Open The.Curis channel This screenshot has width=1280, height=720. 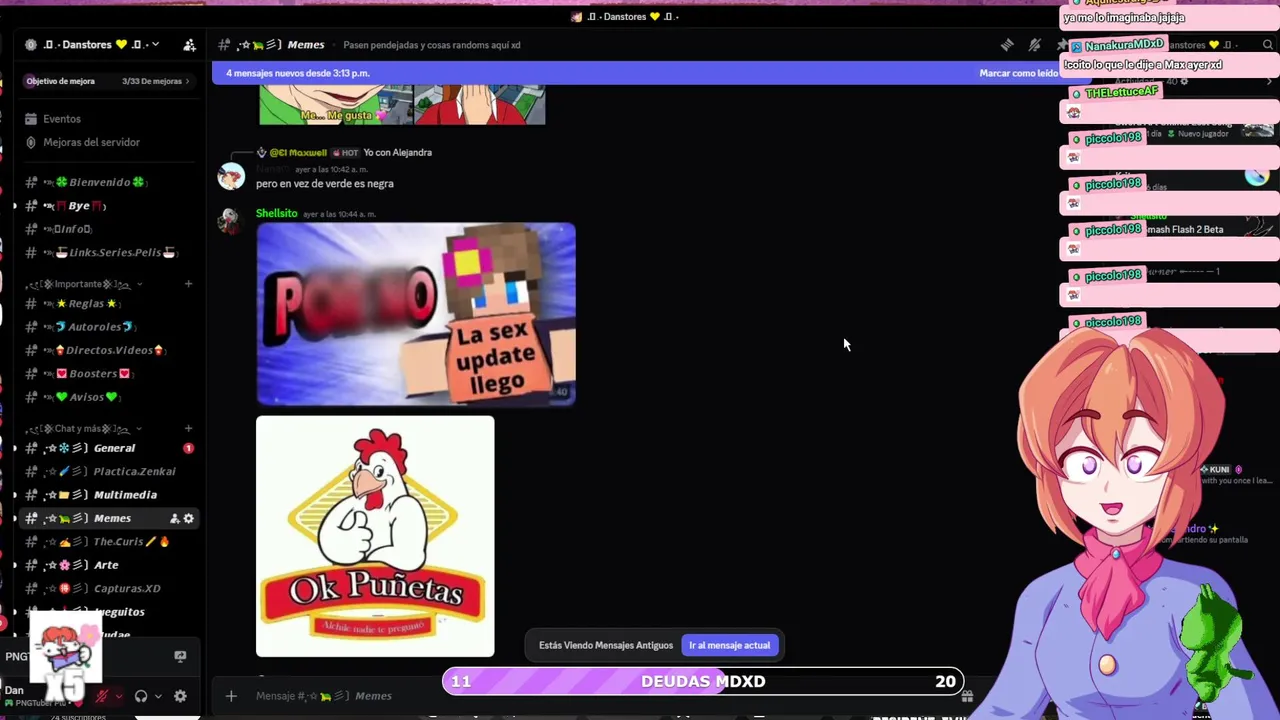[110, 542]
